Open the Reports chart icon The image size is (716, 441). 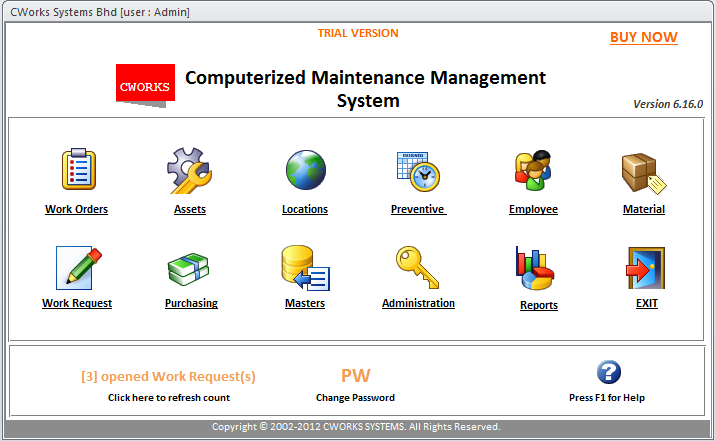tap(535, 268)
